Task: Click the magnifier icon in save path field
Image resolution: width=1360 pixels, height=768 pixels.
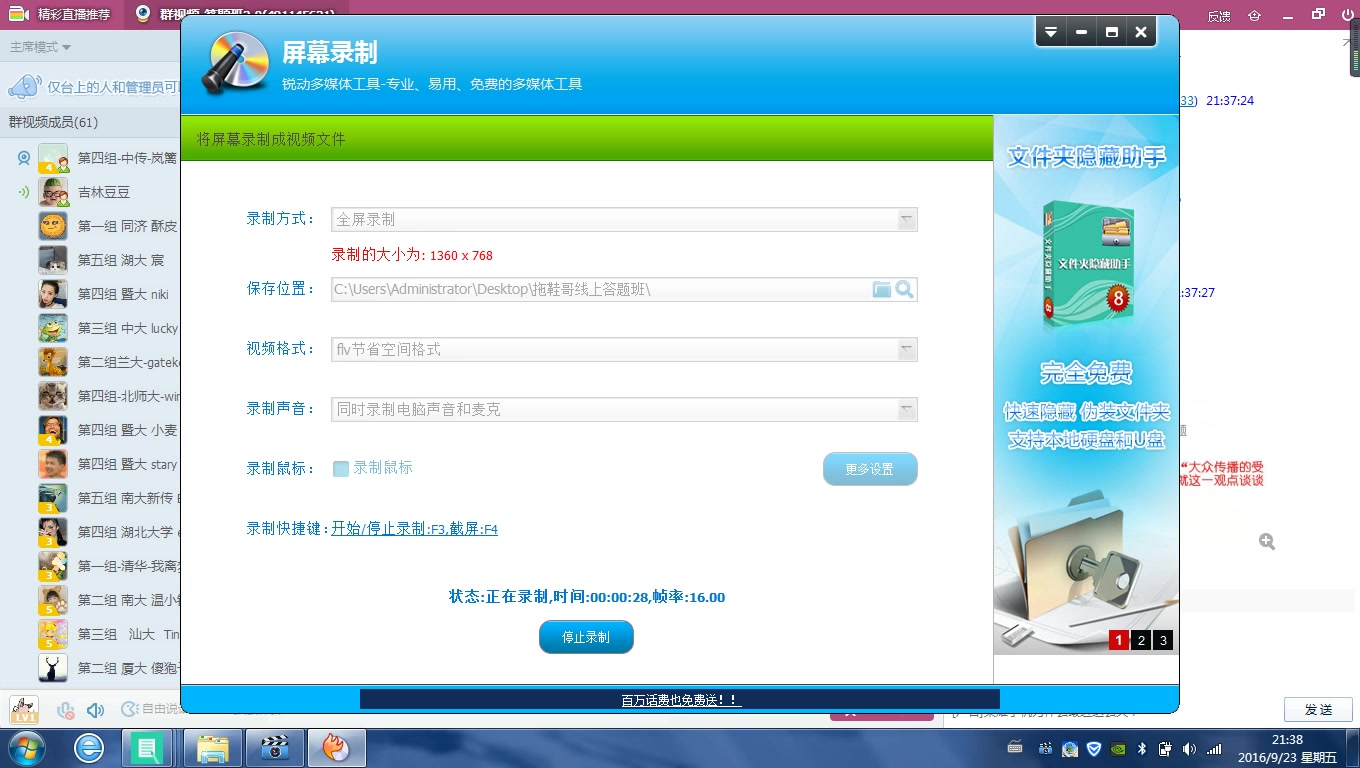Action: [x=905, y=290]
